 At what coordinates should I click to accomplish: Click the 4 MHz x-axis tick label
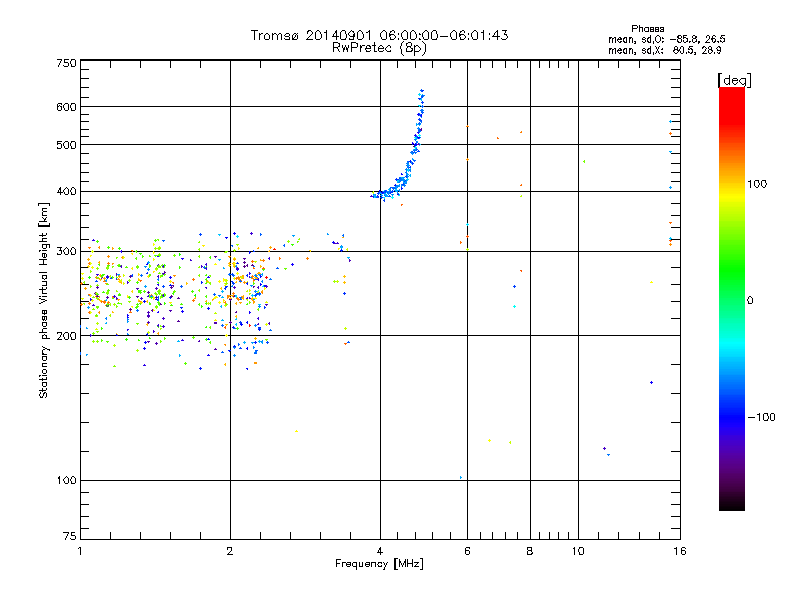click(380, 551)
